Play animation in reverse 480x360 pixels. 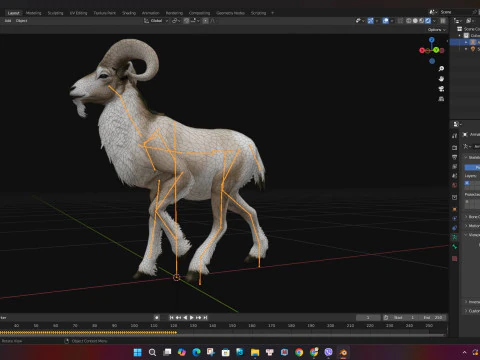coord(185,318)
